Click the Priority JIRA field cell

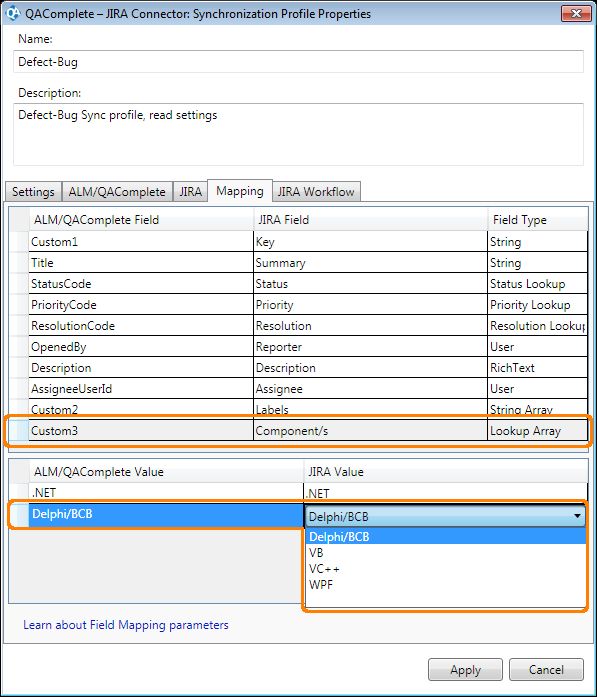coord(371,304)
